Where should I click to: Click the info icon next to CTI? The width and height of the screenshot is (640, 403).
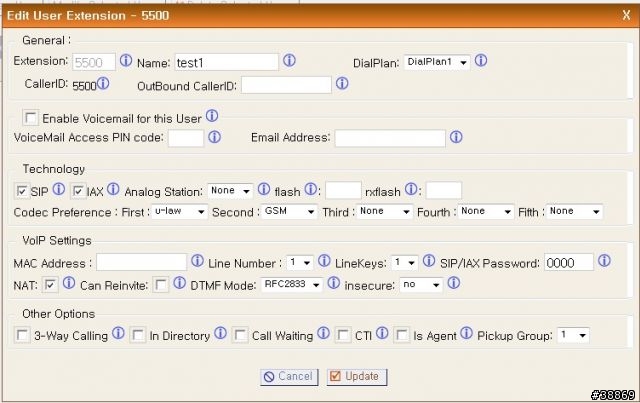[x=382, y=333]
